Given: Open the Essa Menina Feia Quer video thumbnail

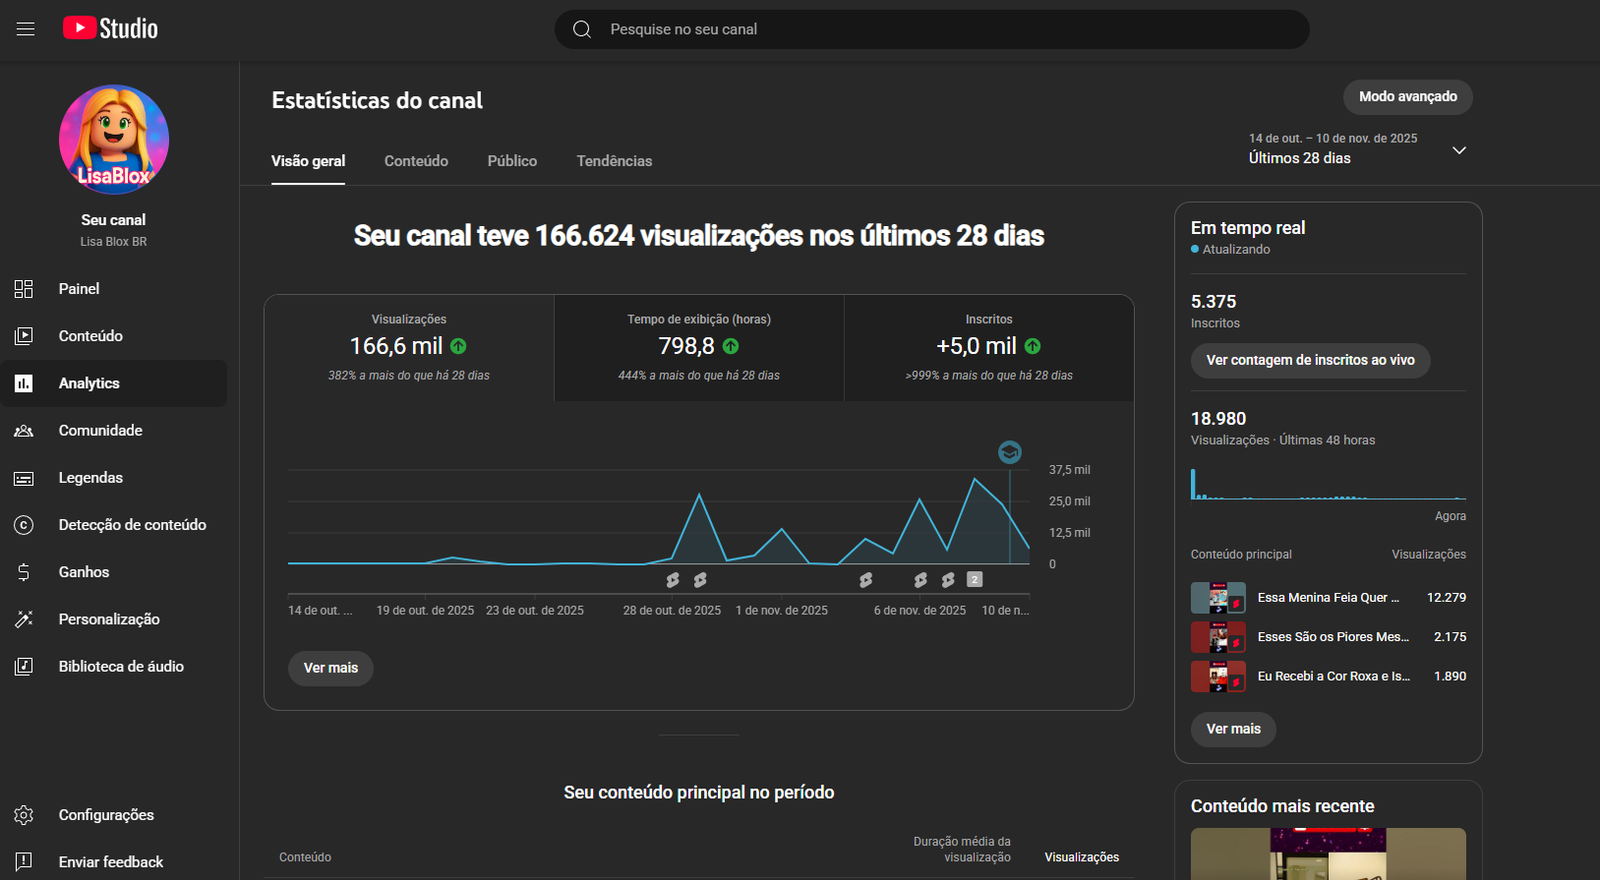Looking at the screenshot, I should (1218, 598).
